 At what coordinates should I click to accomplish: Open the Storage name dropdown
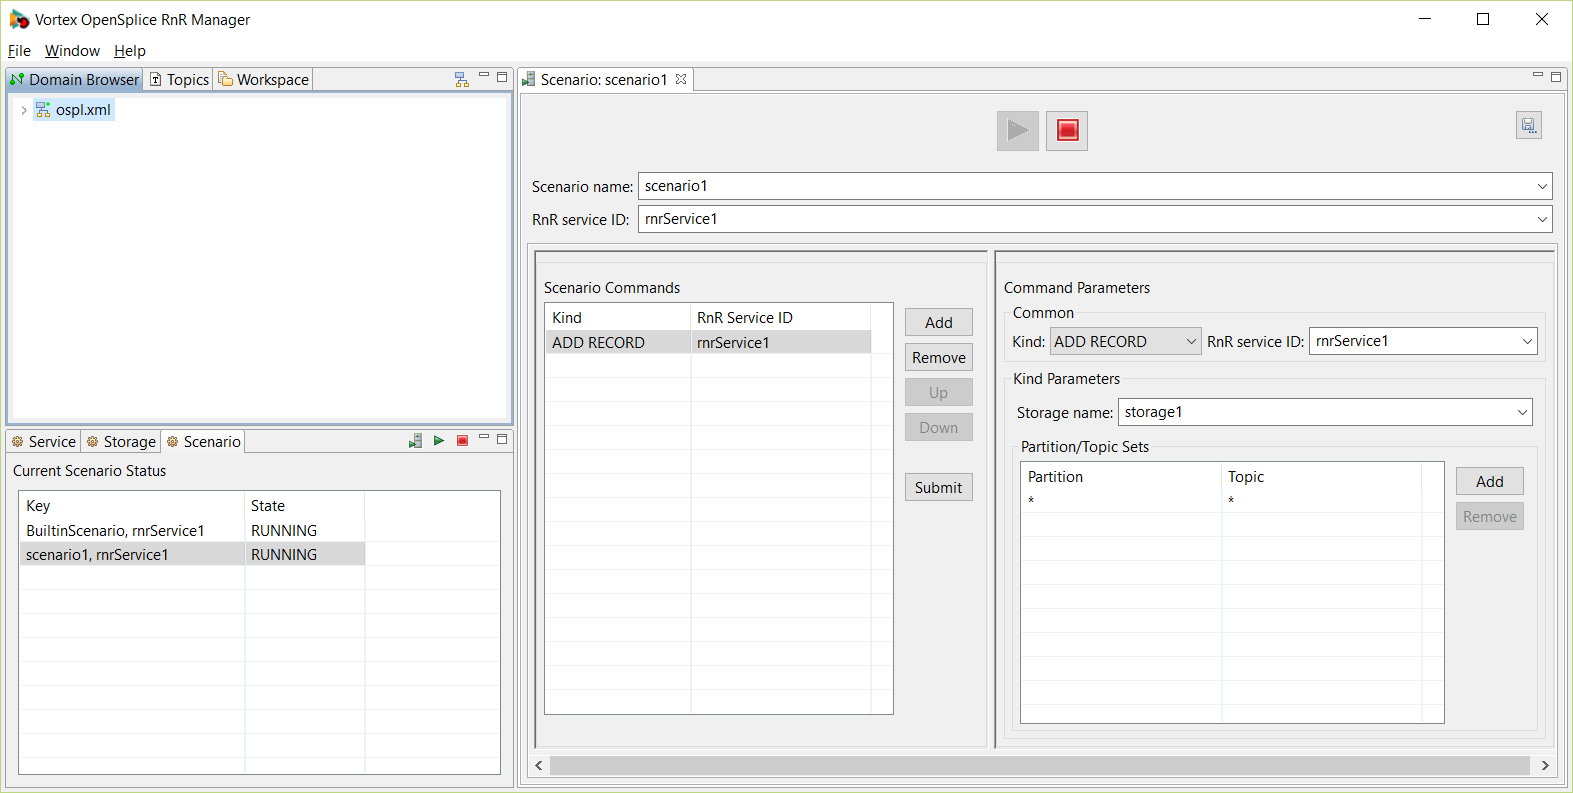click(x=1522, y=412)
